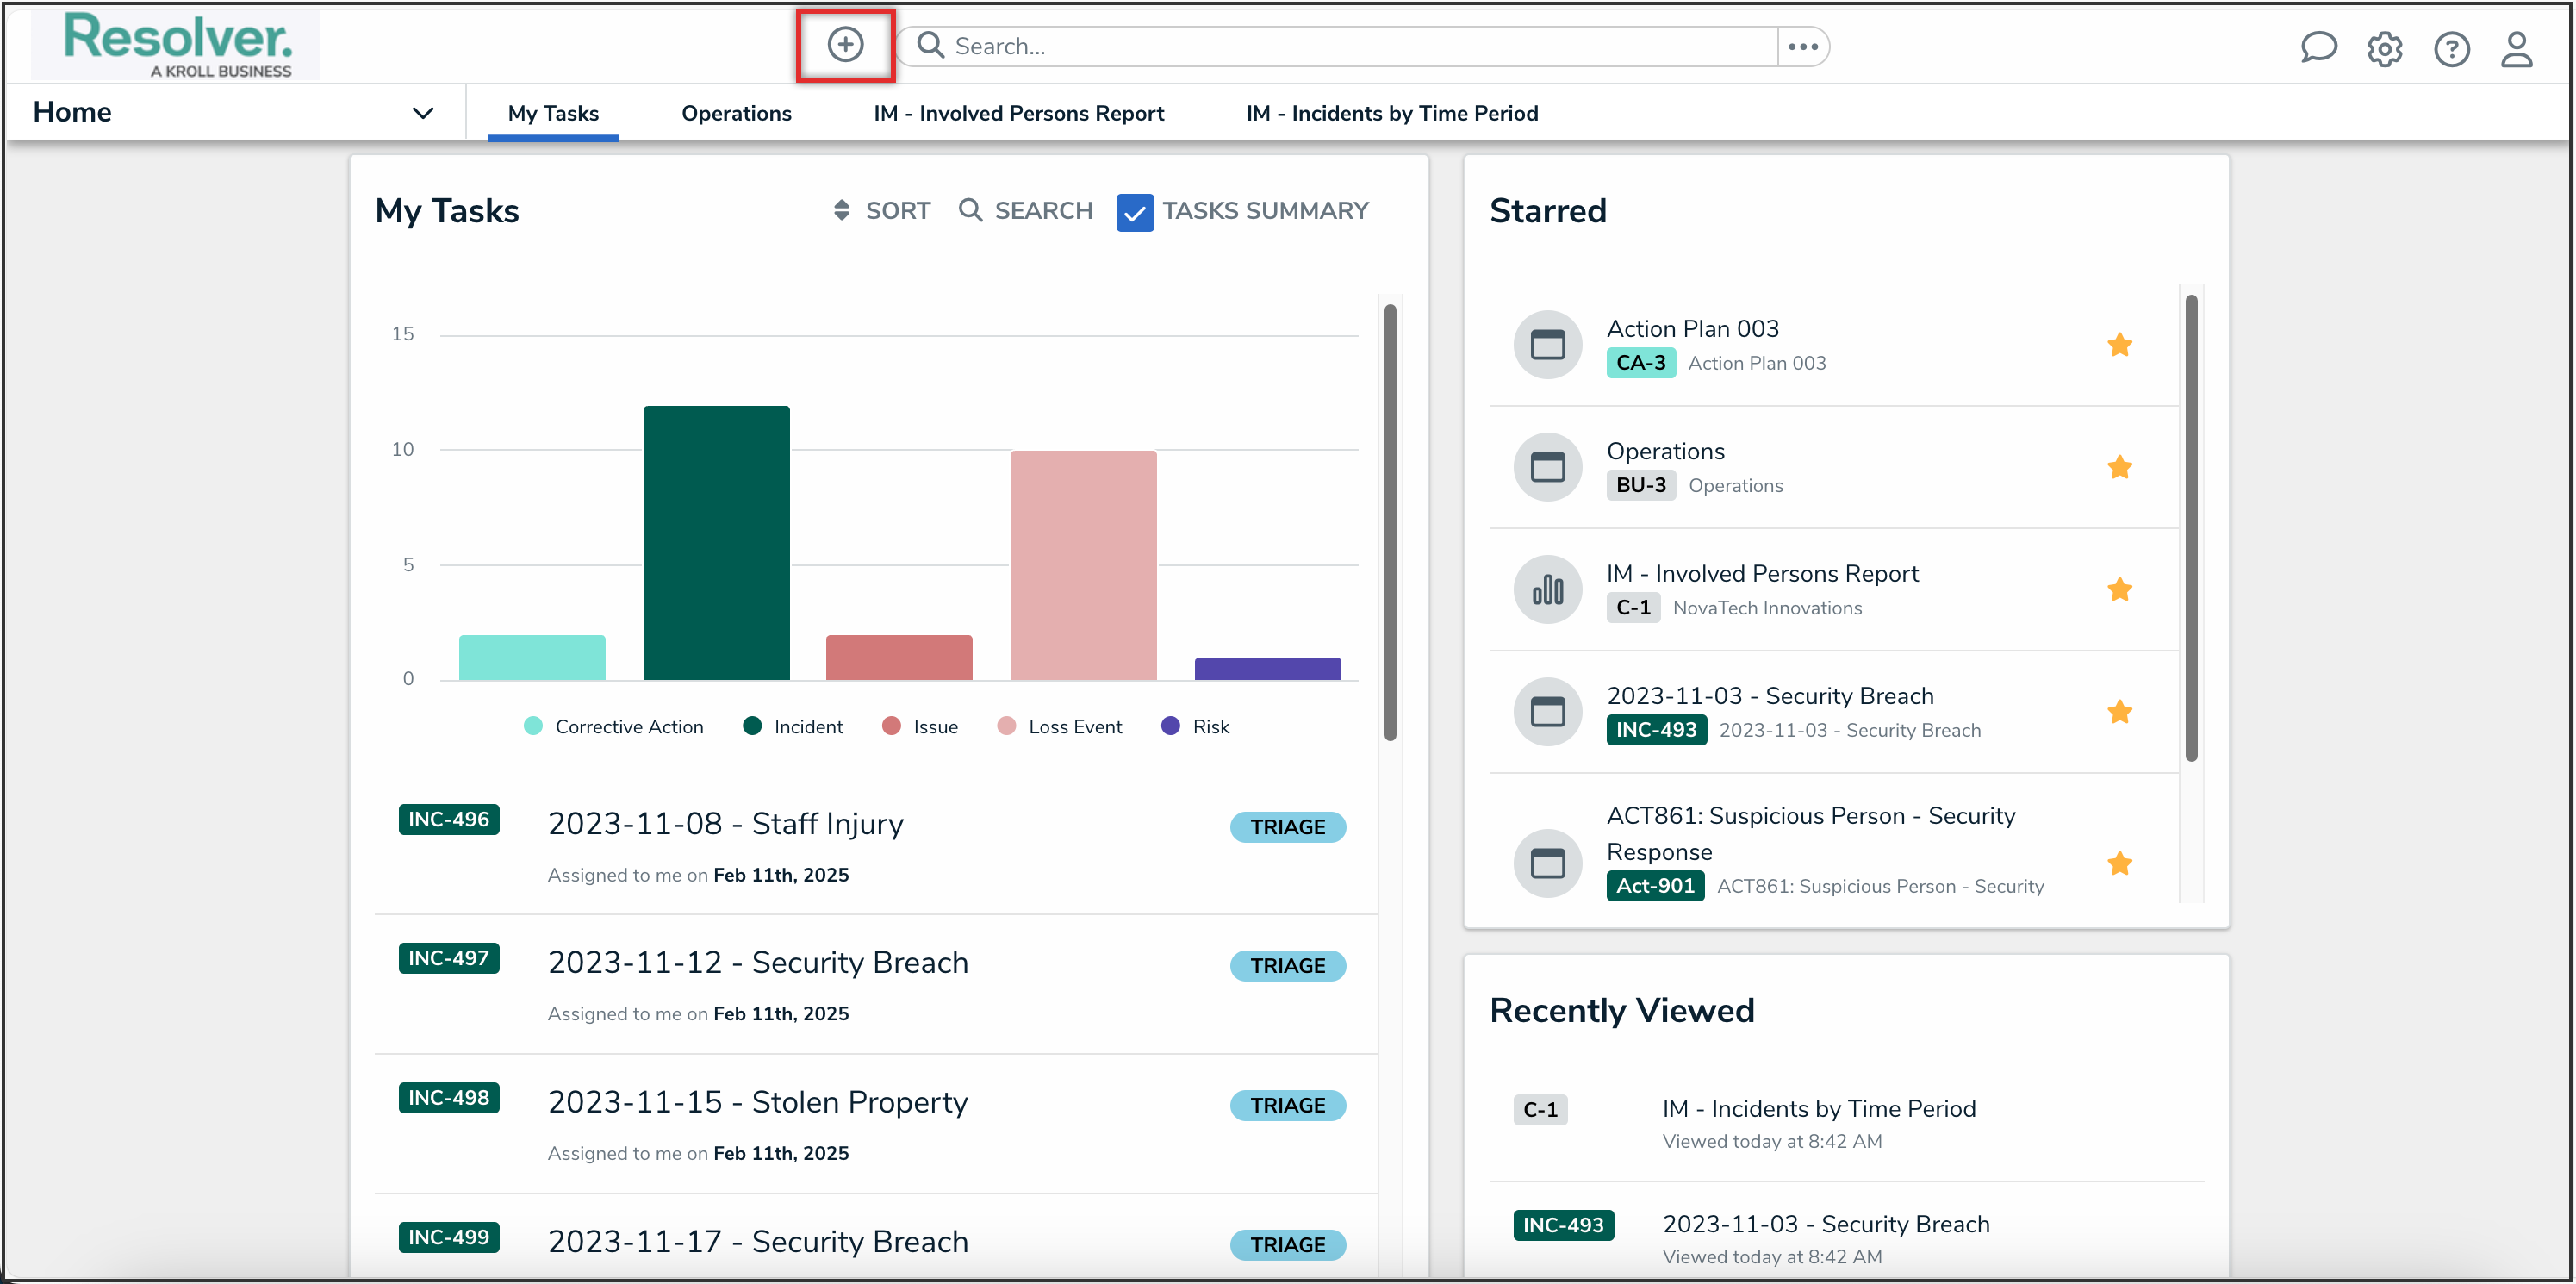Open the user profile icon
The width and height of the screenshot is (2576, 1284).
(2516, 48)
